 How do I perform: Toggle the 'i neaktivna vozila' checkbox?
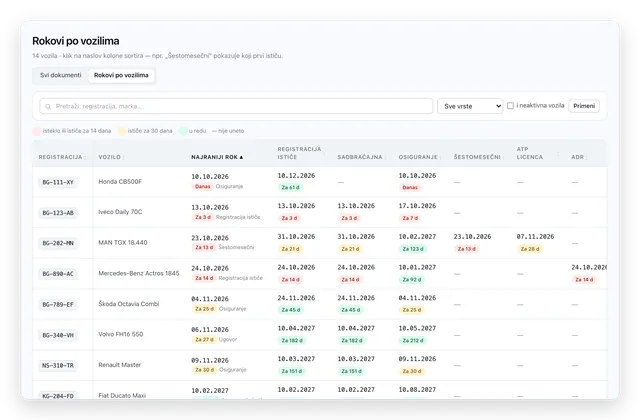point(510,106)
